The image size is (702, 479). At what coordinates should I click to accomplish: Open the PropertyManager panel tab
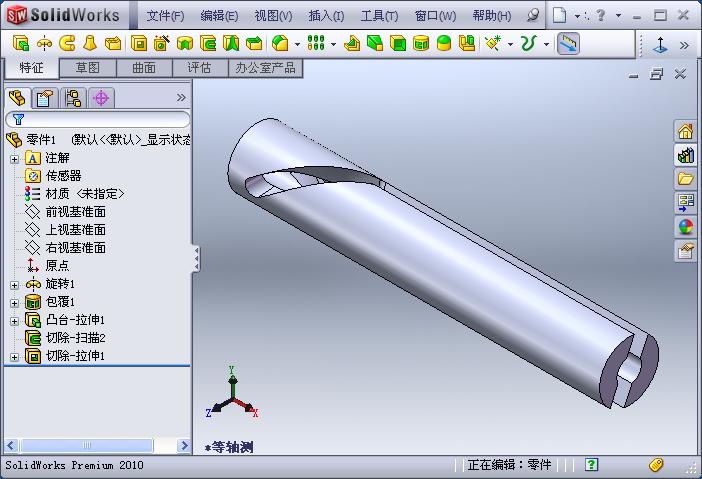[x=44, y=98]
